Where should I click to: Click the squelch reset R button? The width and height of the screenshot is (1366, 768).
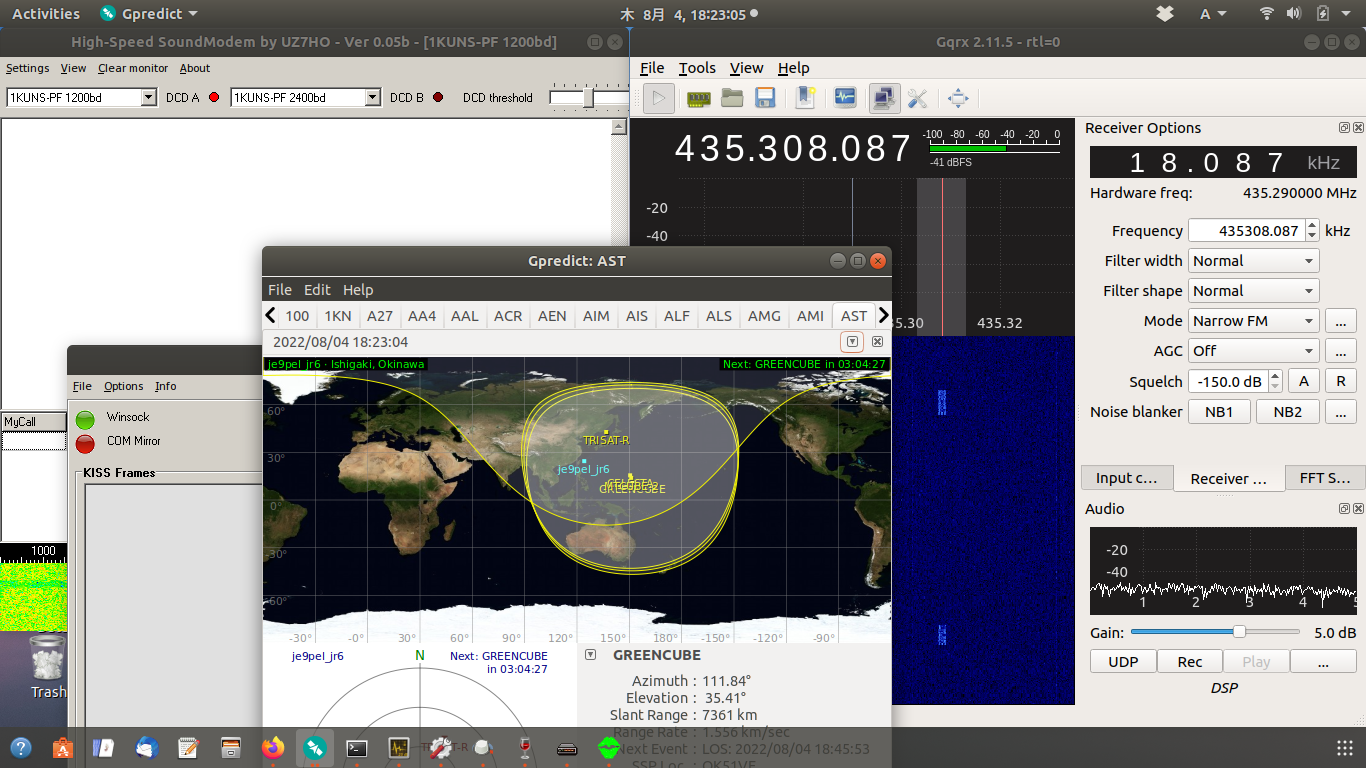pos(1341,381)
